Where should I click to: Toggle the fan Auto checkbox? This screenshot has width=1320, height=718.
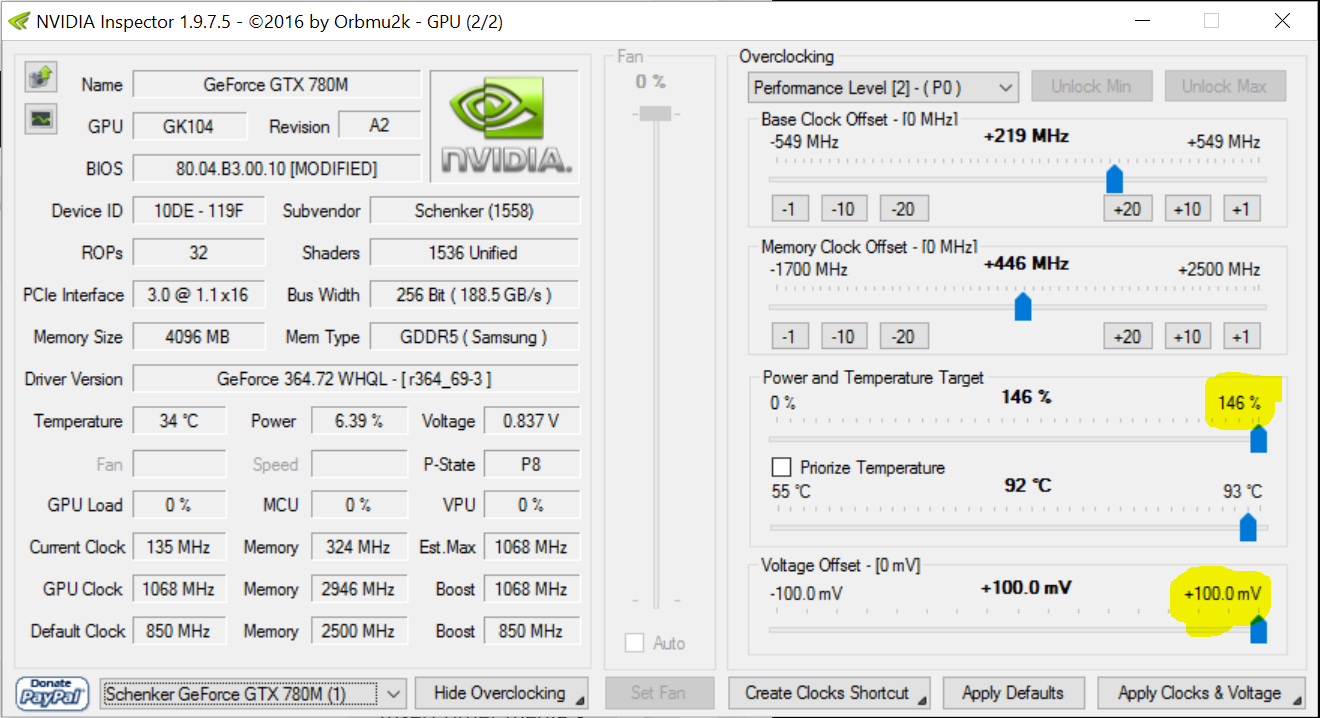(634, 643)
